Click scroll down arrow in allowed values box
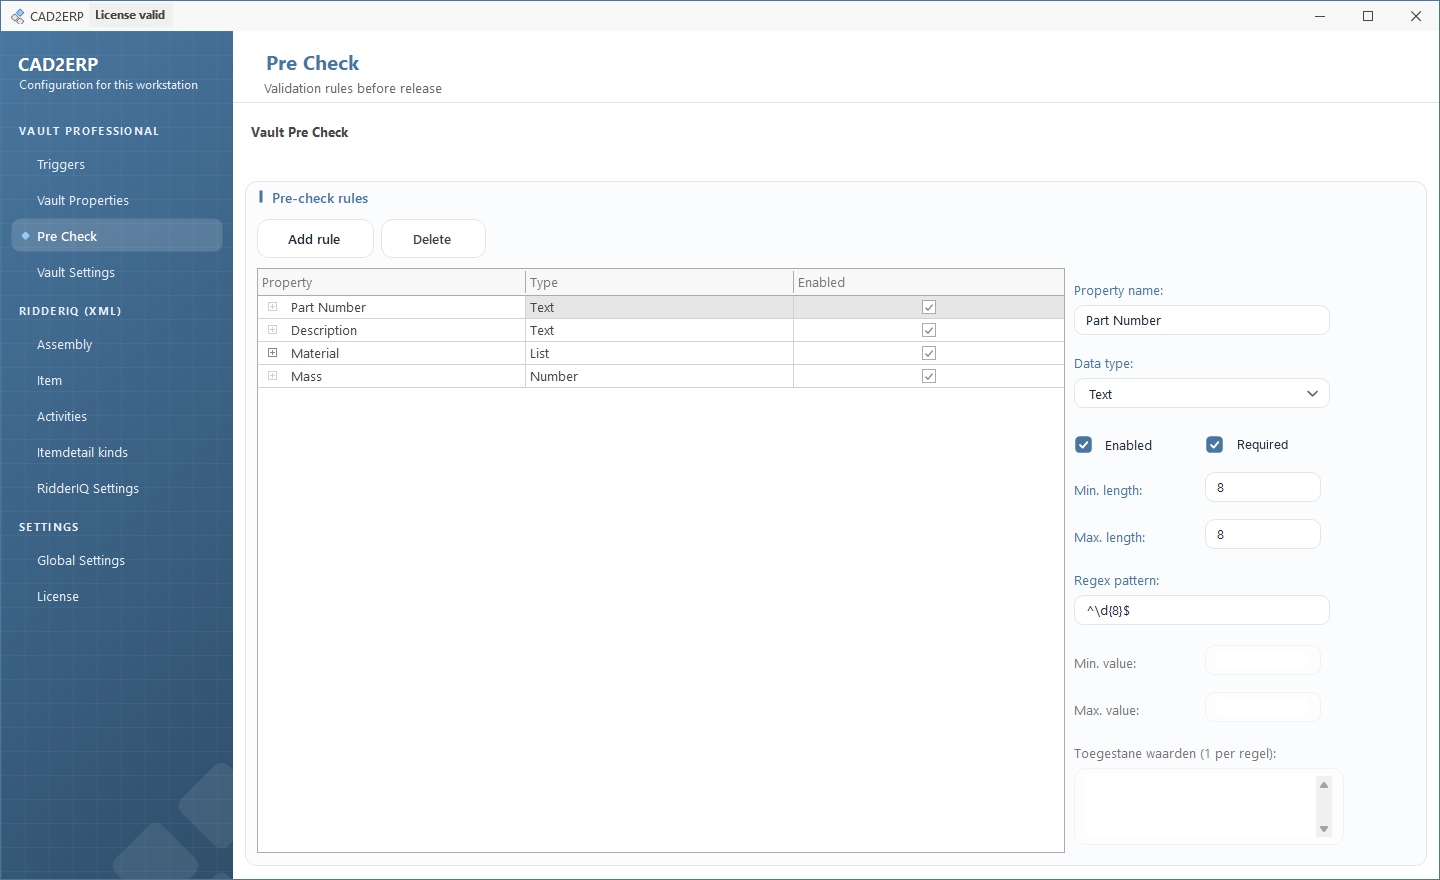1440x880 pixels. 1324,829
